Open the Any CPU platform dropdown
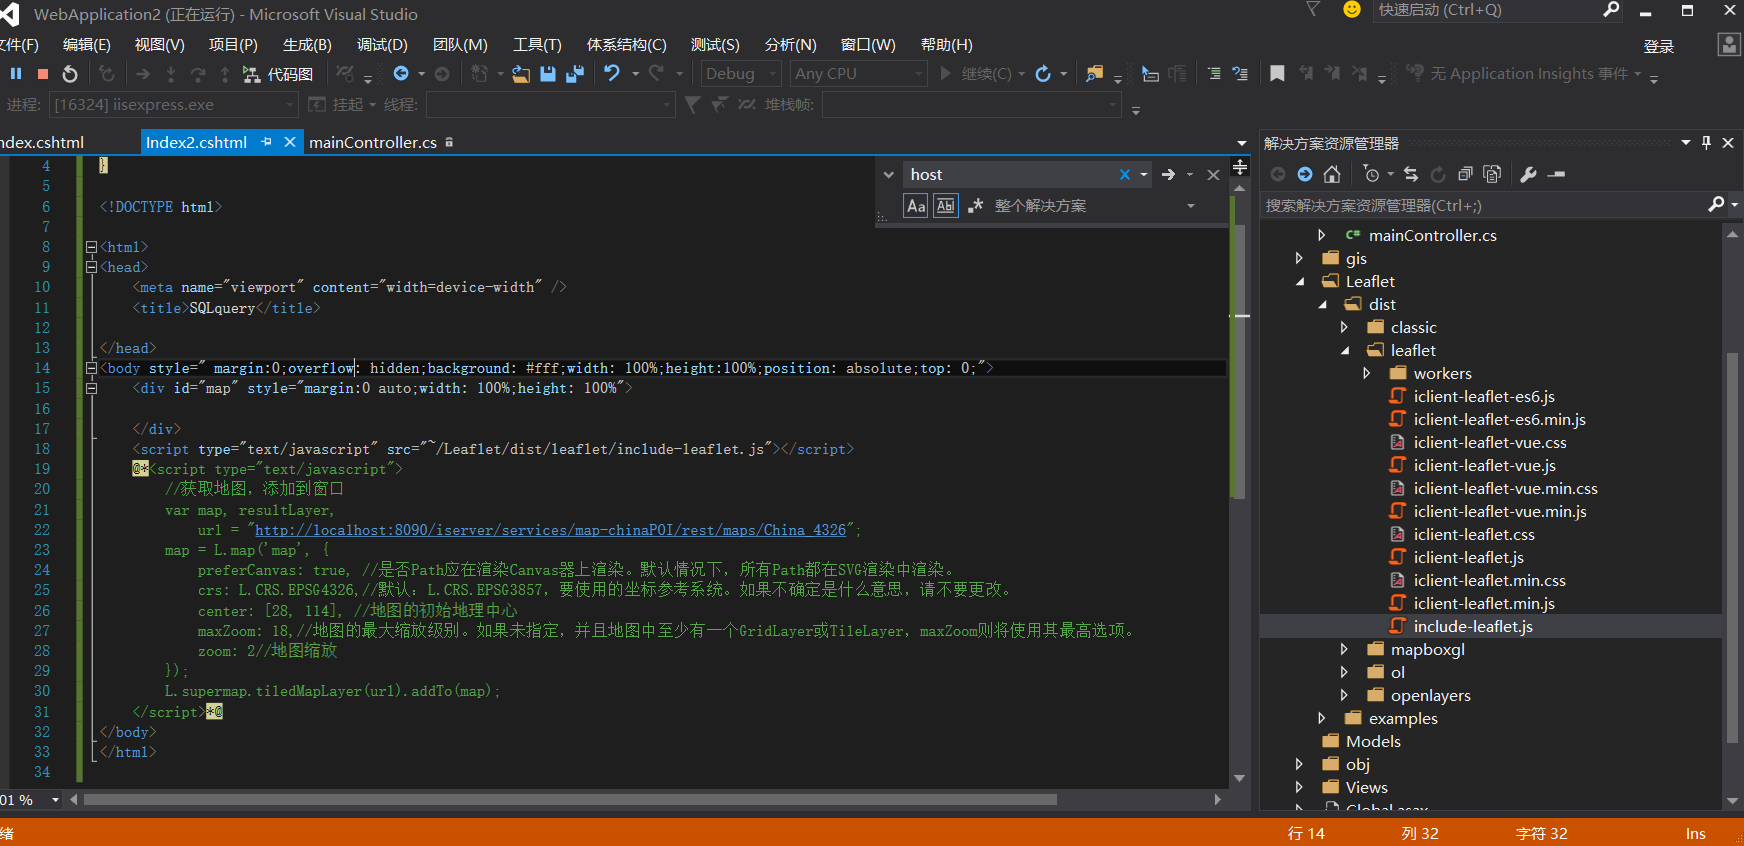The height and width of the screenshot is (846, 1744). 859,74
